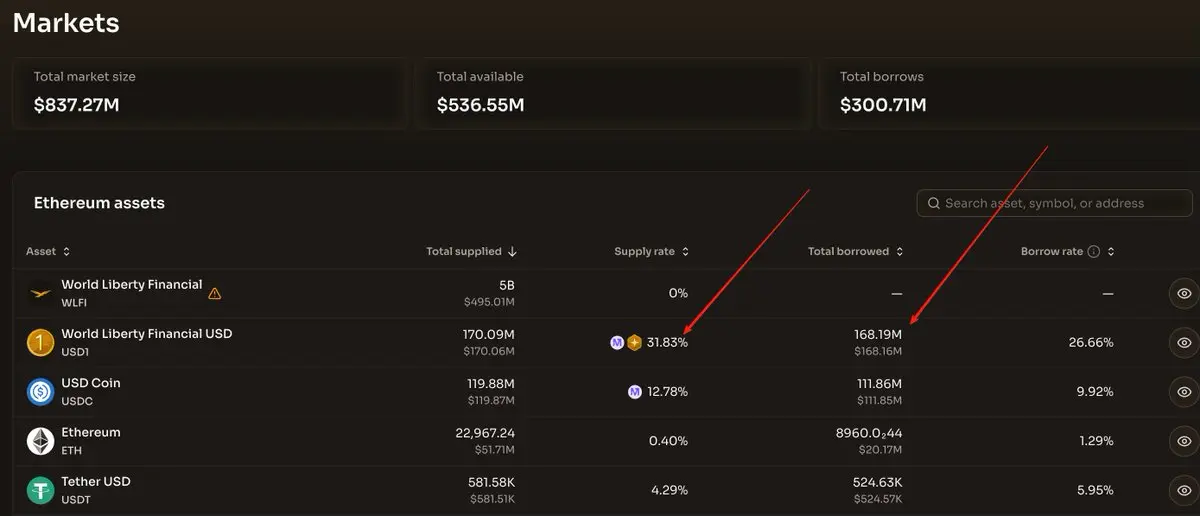Click the USDC token logo icon
Viewport: 1200px width, 516px height.
click(40, 392)
